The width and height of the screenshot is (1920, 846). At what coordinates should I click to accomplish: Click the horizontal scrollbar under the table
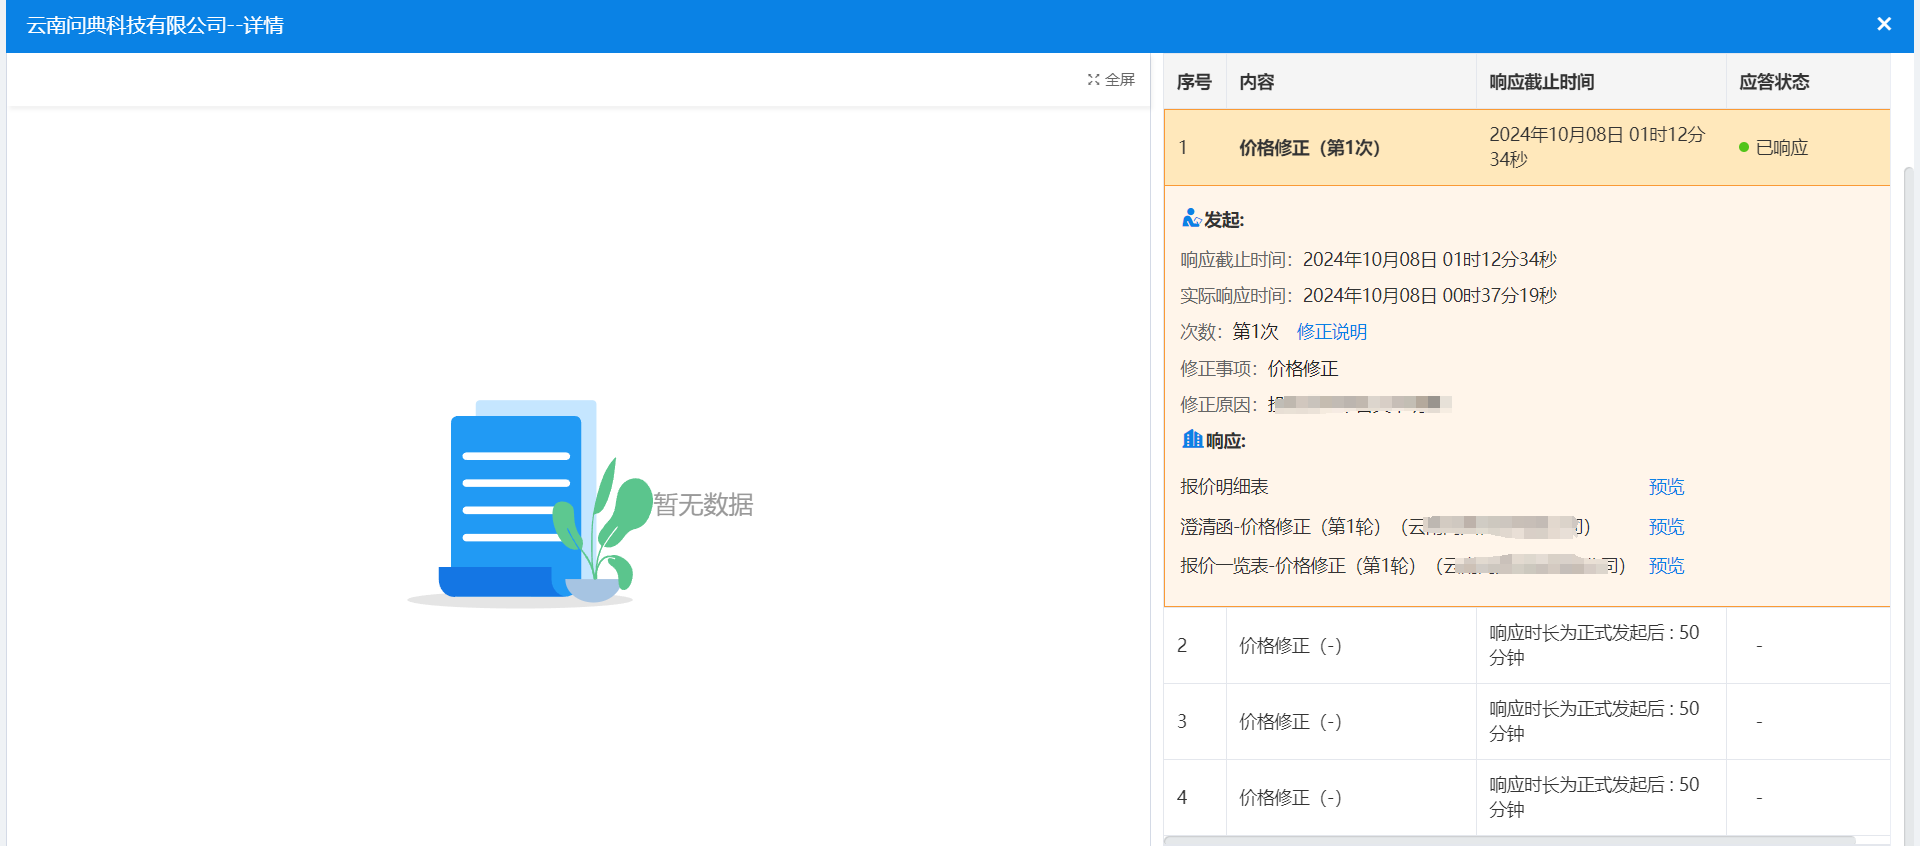click(1510, 841)
